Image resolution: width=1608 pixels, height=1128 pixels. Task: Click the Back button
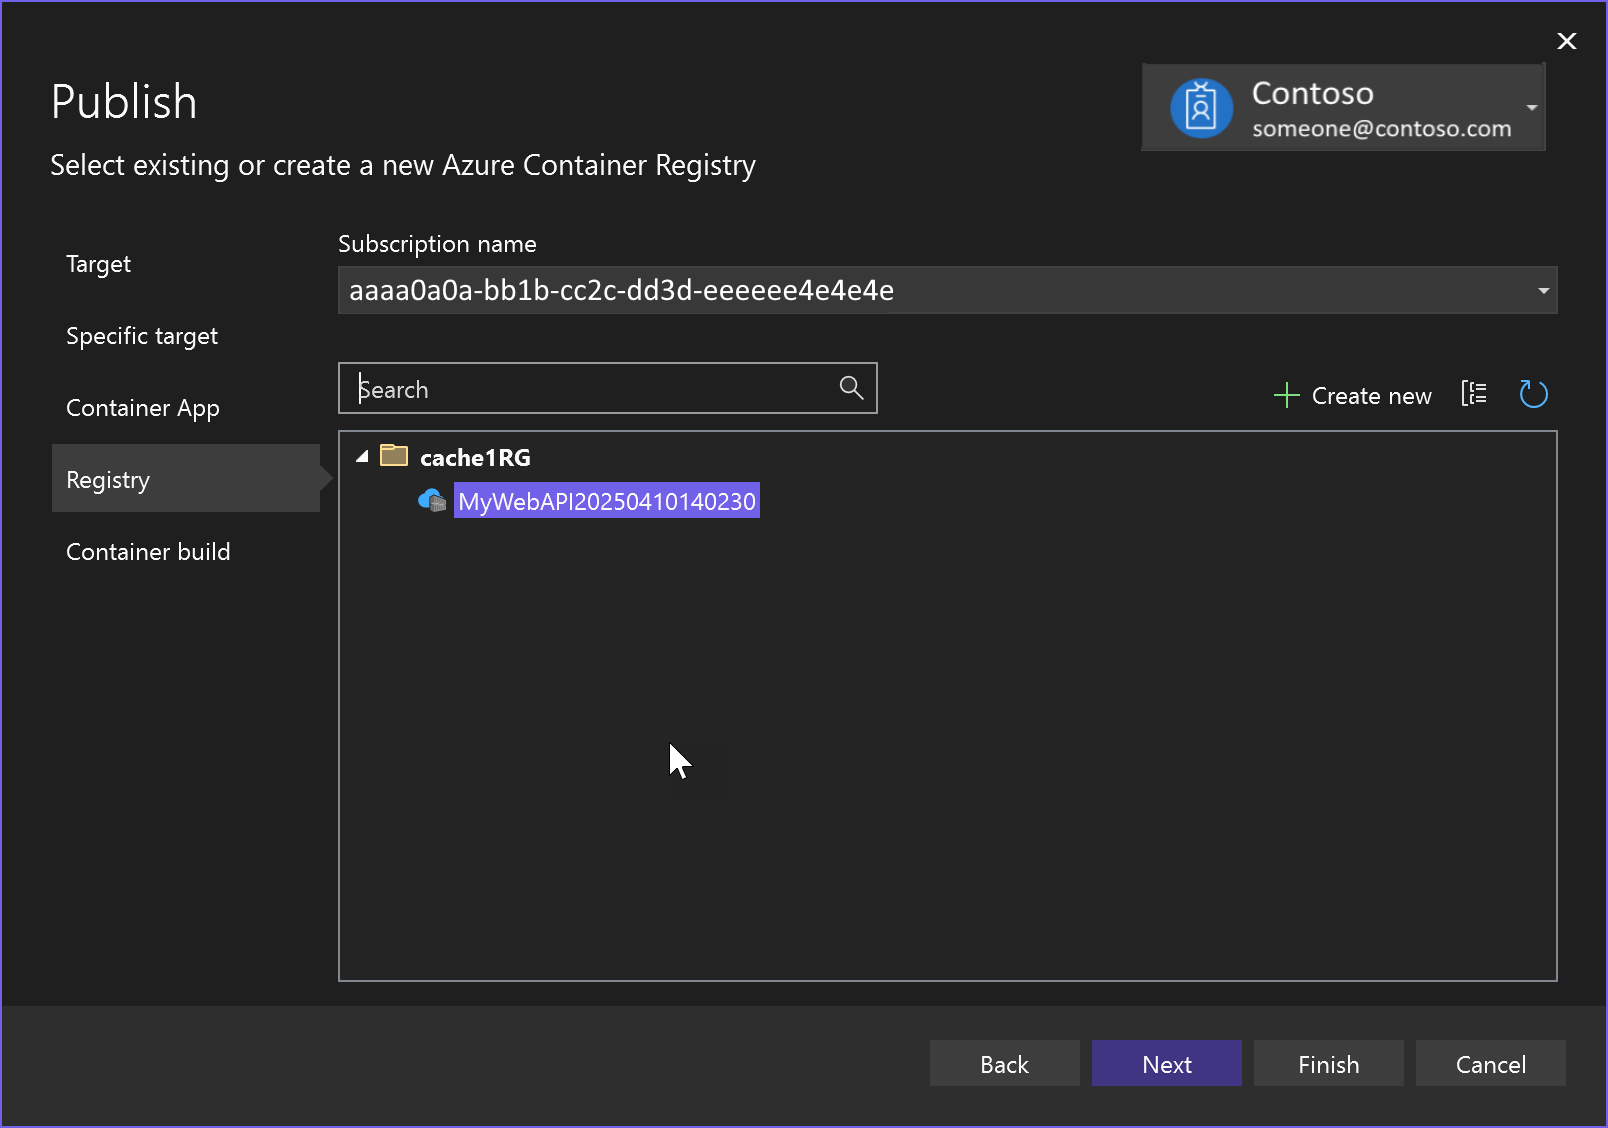pyautogui.click(x=1004, y=1064)
